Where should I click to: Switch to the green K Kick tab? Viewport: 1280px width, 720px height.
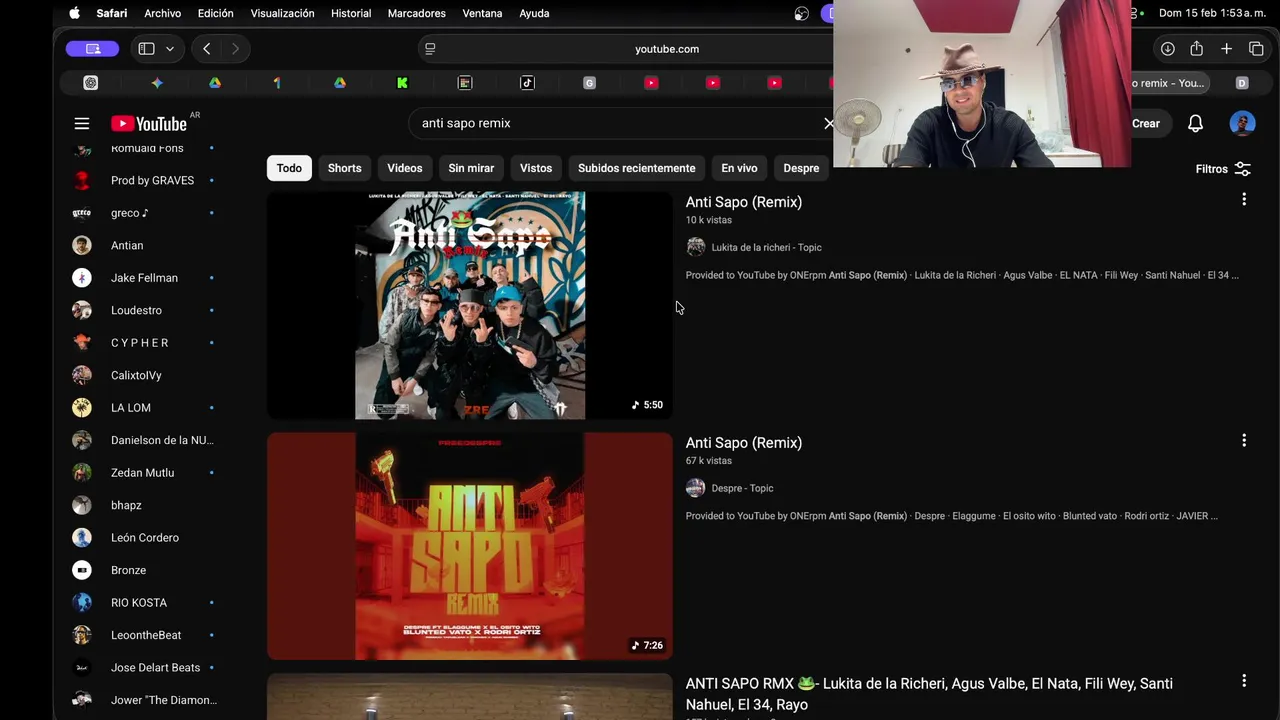(x=402, y=83)
